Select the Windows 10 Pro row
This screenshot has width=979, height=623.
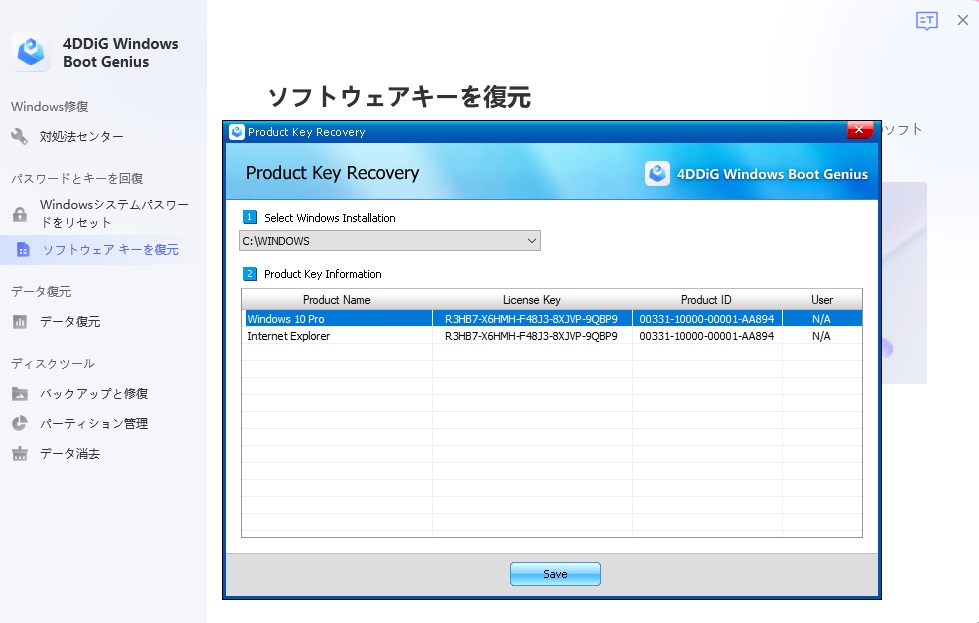pyautogui.click(x=552, y=318)
